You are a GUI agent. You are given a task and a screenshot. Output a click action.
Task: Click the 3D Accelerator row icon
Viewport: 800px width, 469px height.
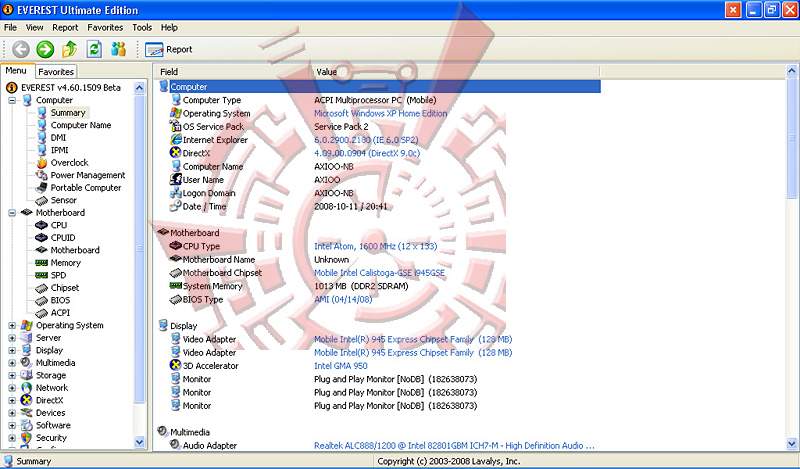[x=176, y=365]
